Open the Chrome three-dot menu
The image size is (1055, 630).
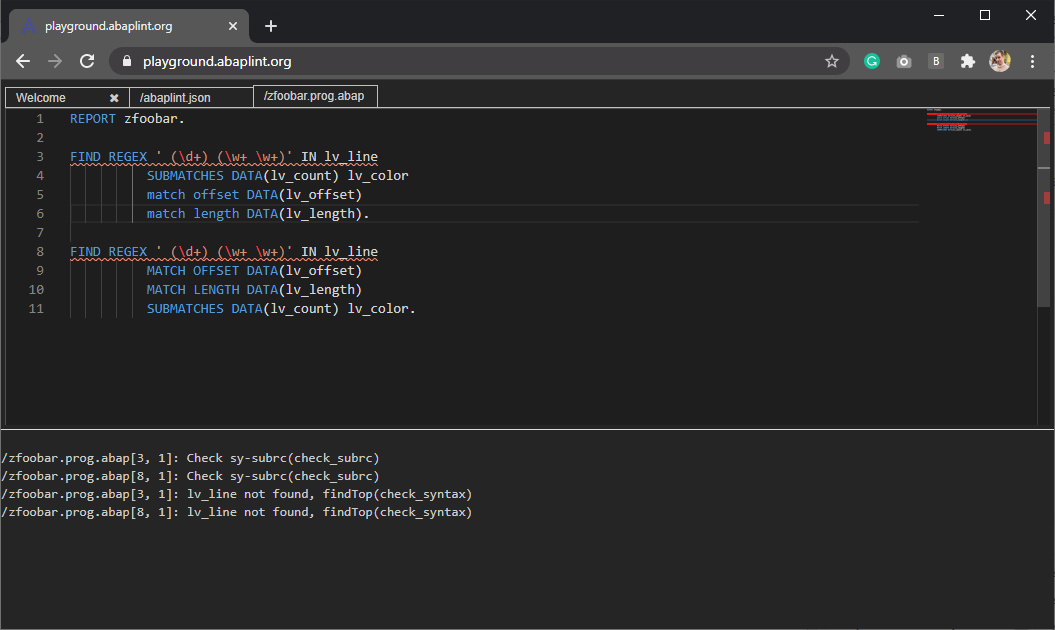(1032, 61)
